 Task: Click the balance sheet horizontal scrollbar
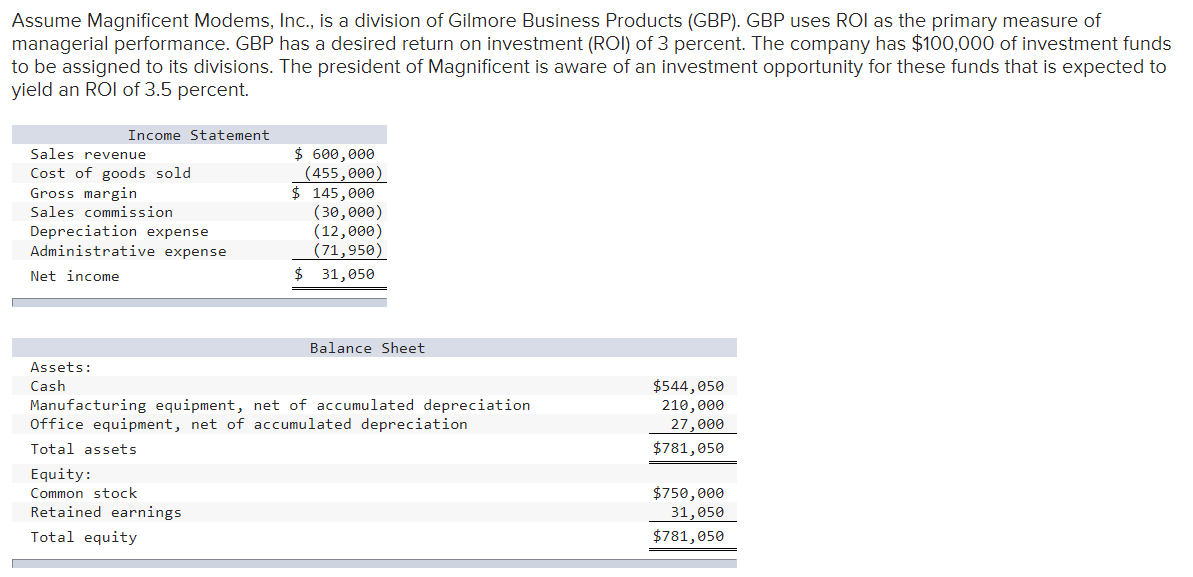click(374, 564)
